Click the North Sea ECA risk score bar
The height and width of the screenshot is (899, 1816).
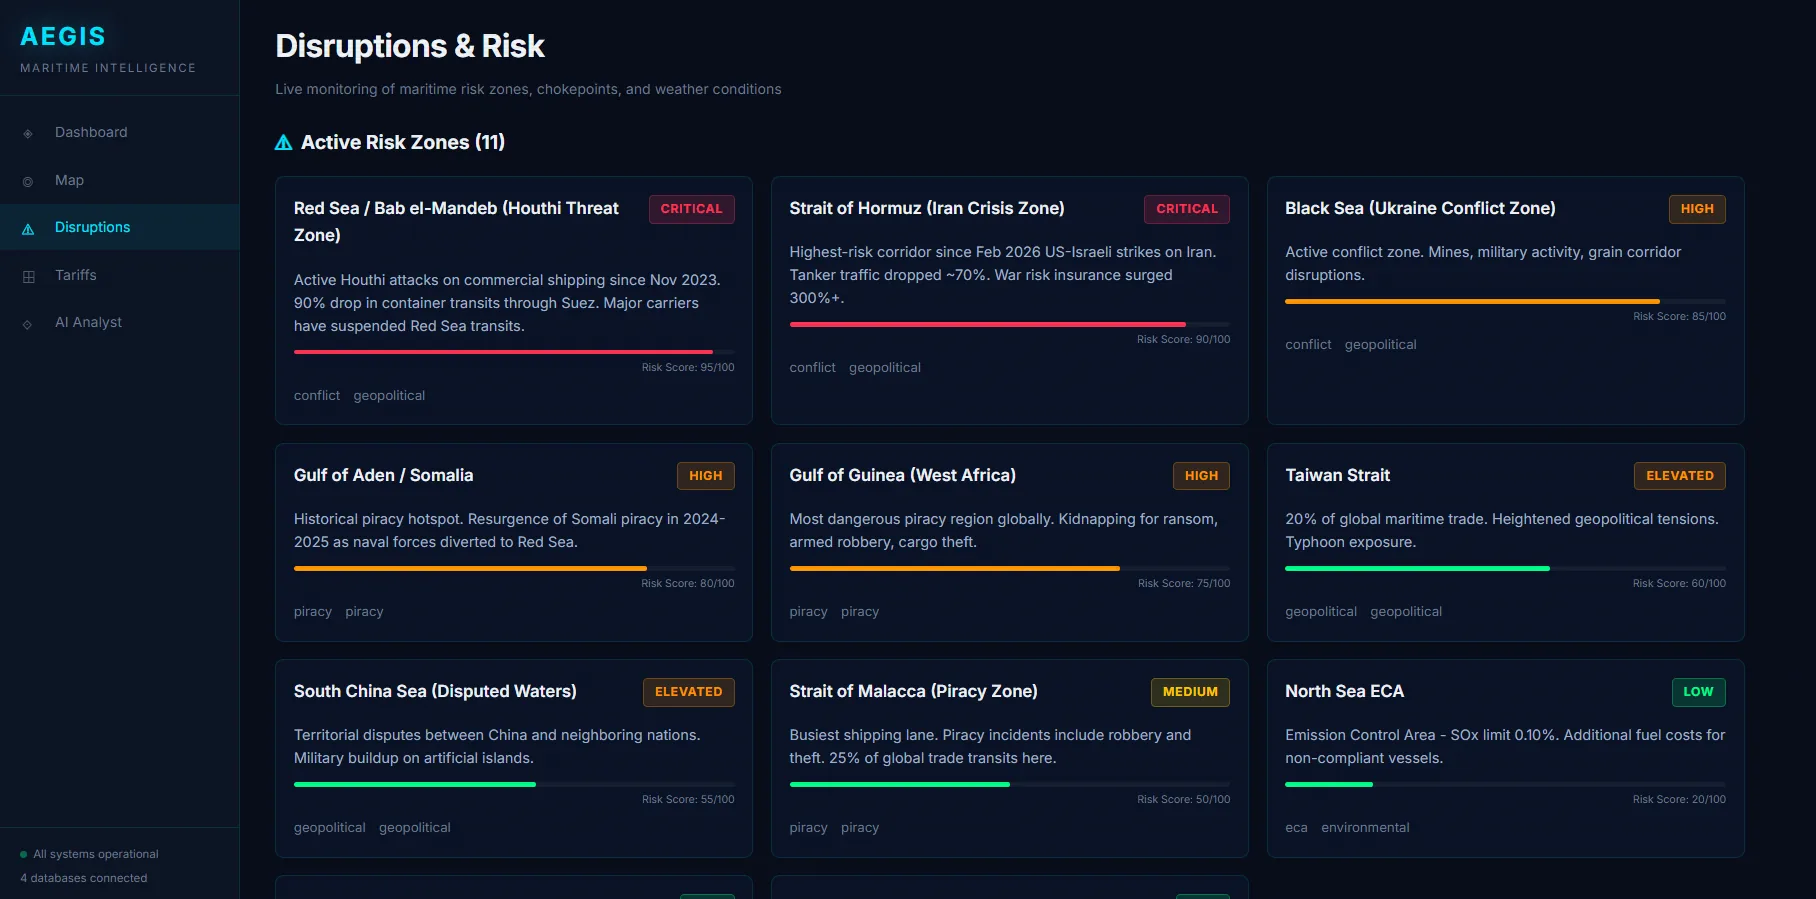(x=1505, y=784)
